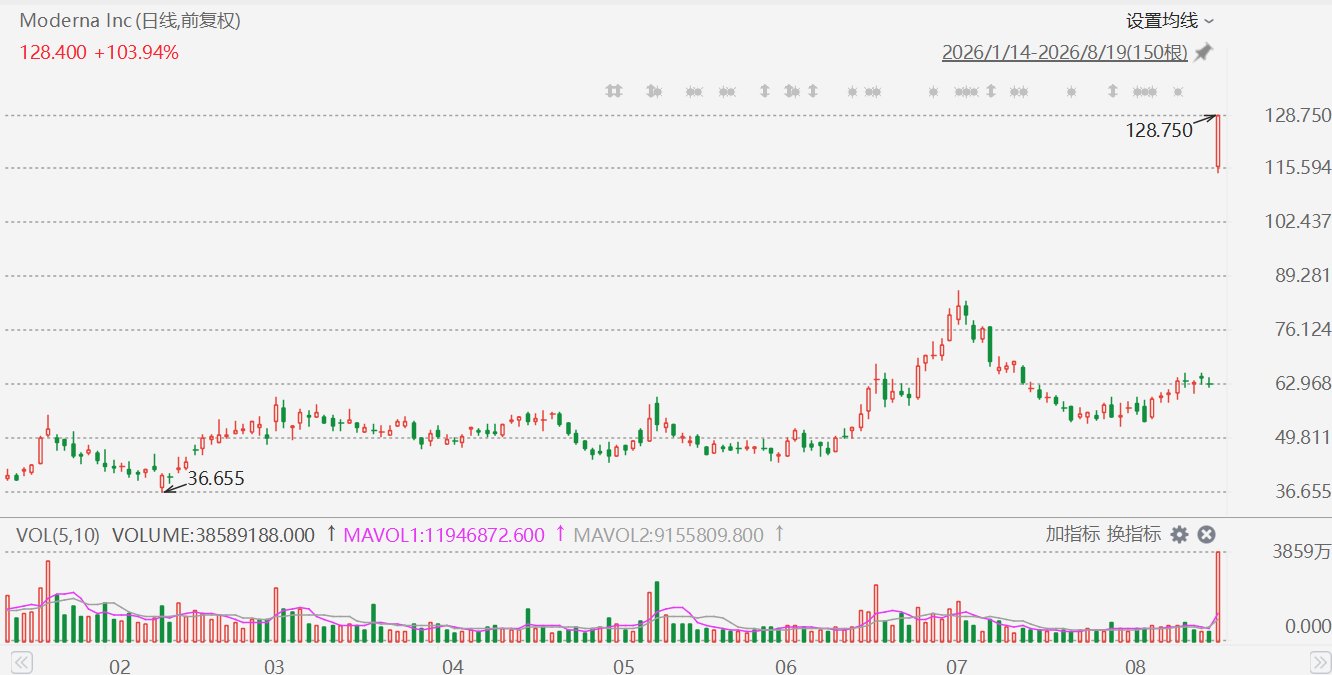
Task: Click the Moderna Inc (日线,前复权) chart title
Action: point(130,21)
